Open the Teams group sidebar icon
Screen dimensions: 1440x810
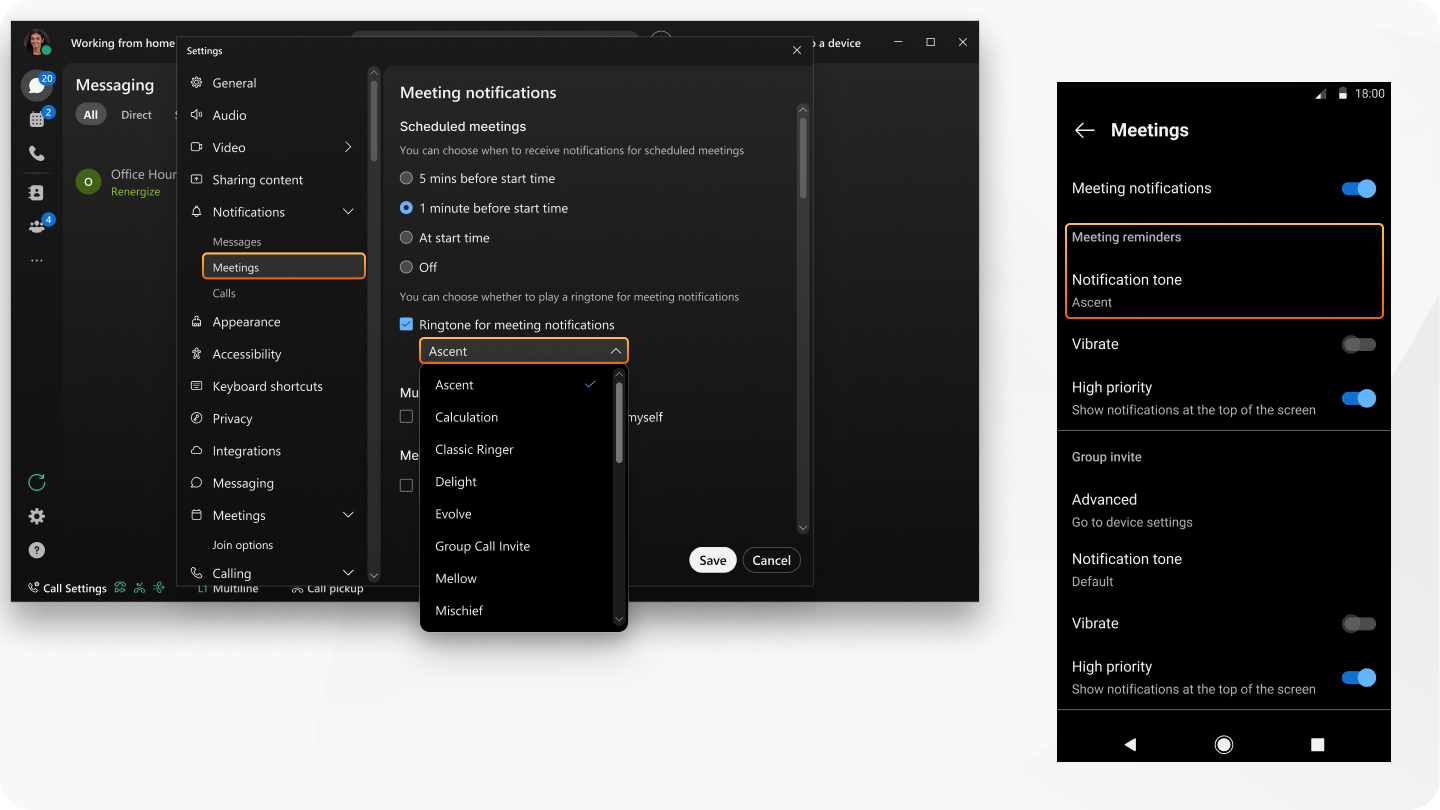[36, 227]
